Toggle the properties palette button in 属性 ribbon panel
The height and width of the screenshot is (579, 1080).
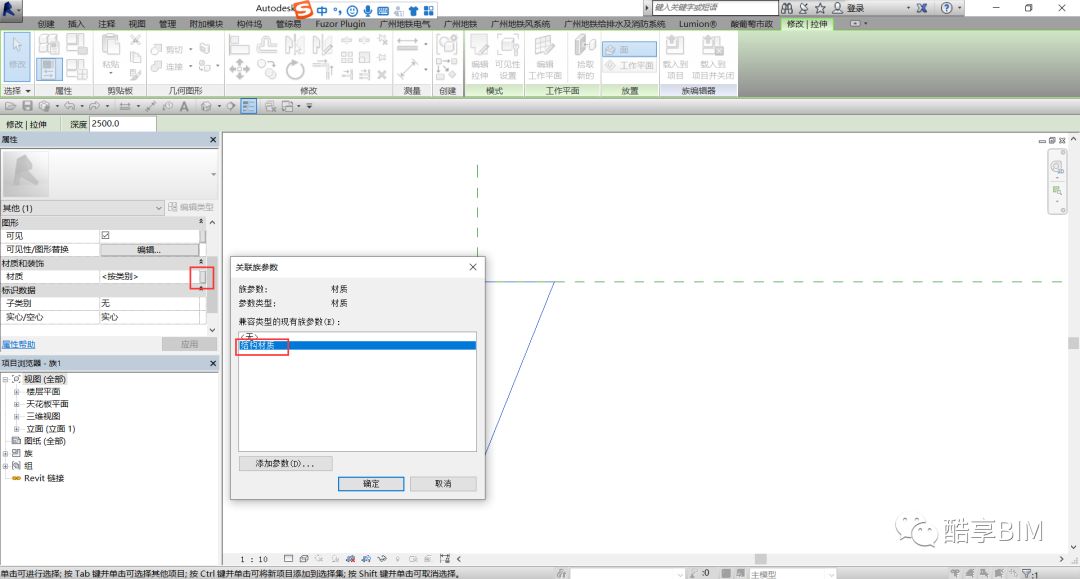pos(48,69)
